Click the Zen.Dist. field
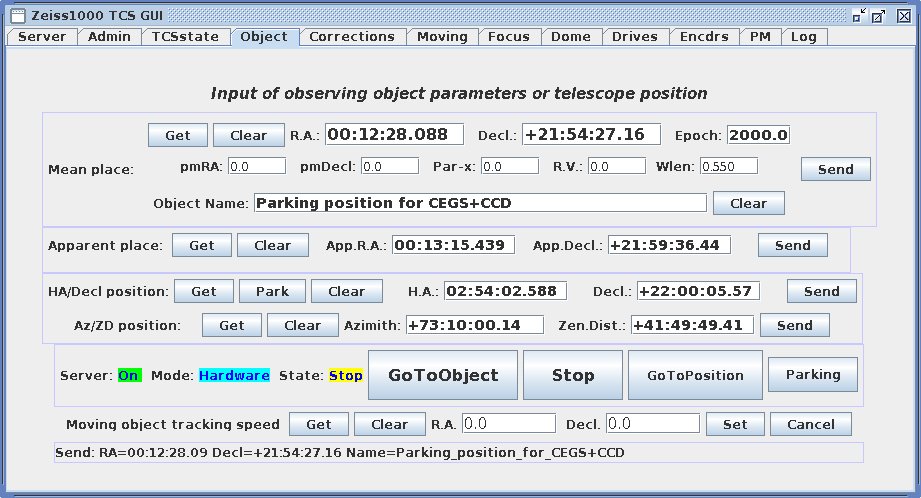The height and width of the screenshot is (498, 921). (693, 325)
